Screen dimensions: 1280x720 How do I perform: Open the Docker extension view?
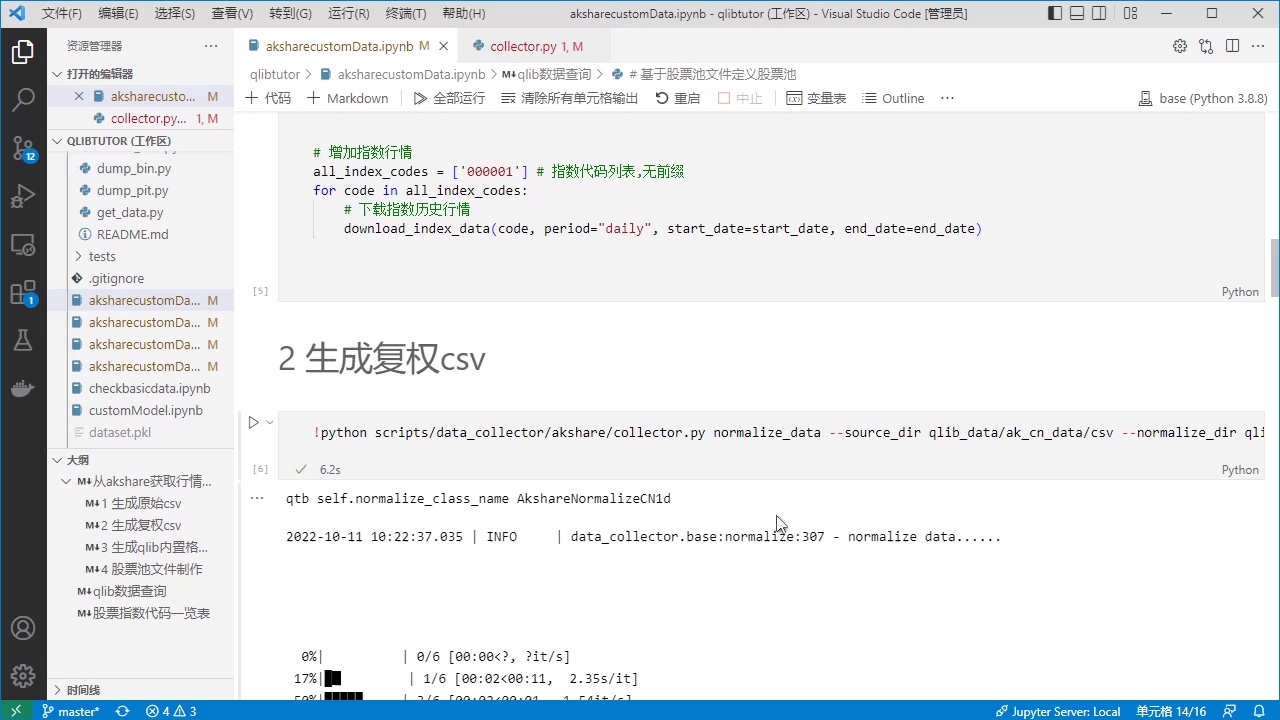(x=22, y=388)
